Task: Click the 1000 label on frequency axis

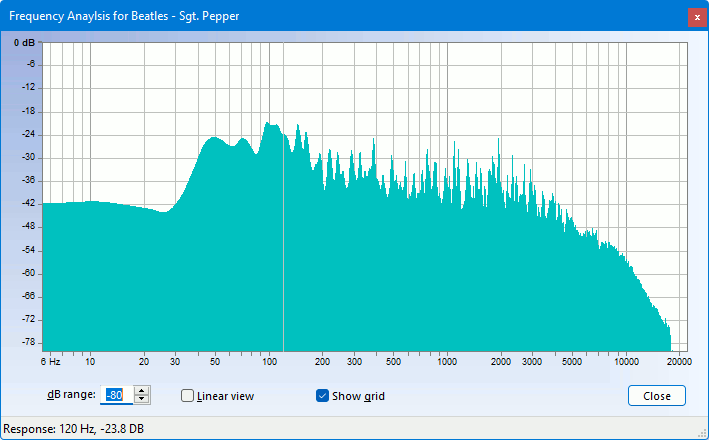Action: [447, 360]
